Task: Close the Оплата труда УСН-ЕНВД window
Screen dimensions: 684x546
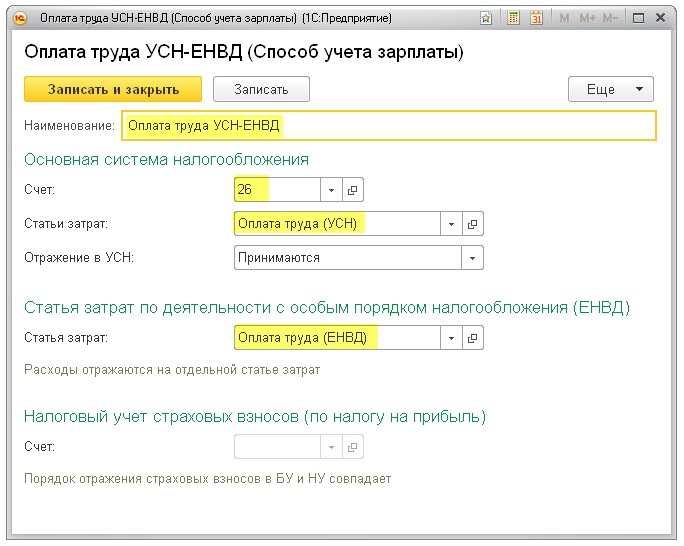Action: (x=660, y=18)
